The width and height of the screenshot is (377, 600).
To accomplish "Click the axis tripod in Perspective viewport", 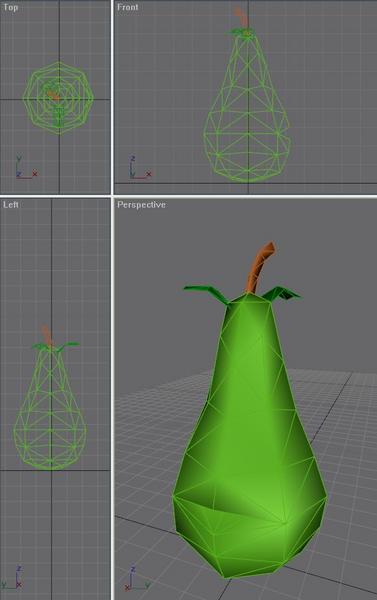I will 137,578.
